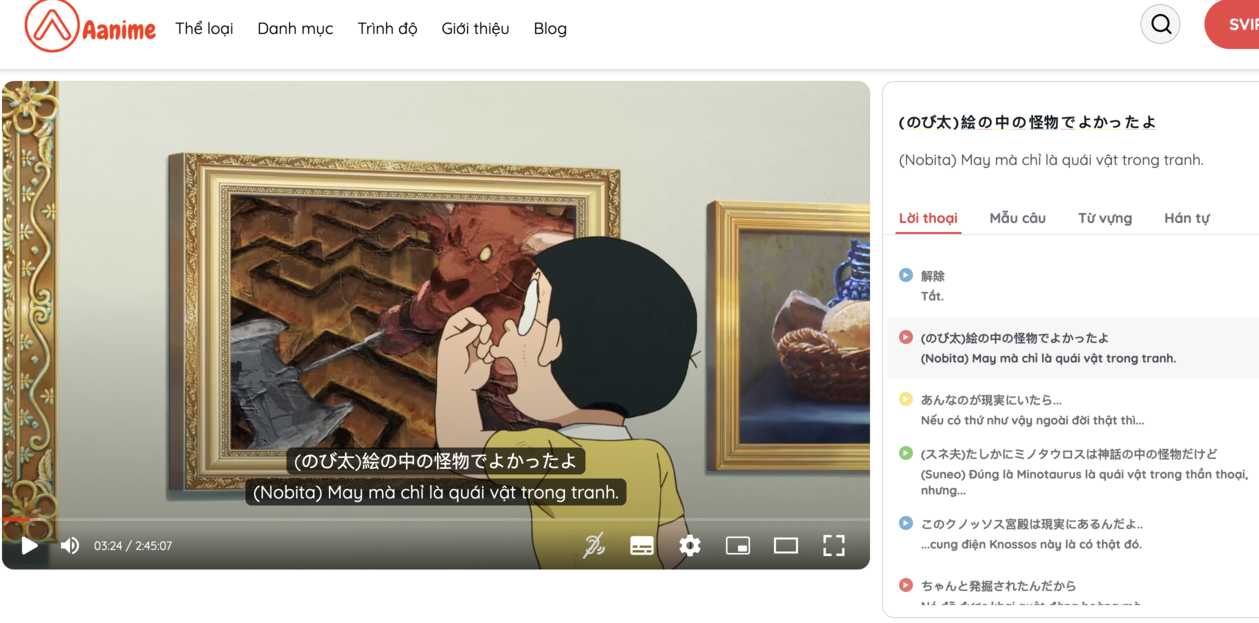
Task: Open the video settings gear
Action: (x=689, y=545)
